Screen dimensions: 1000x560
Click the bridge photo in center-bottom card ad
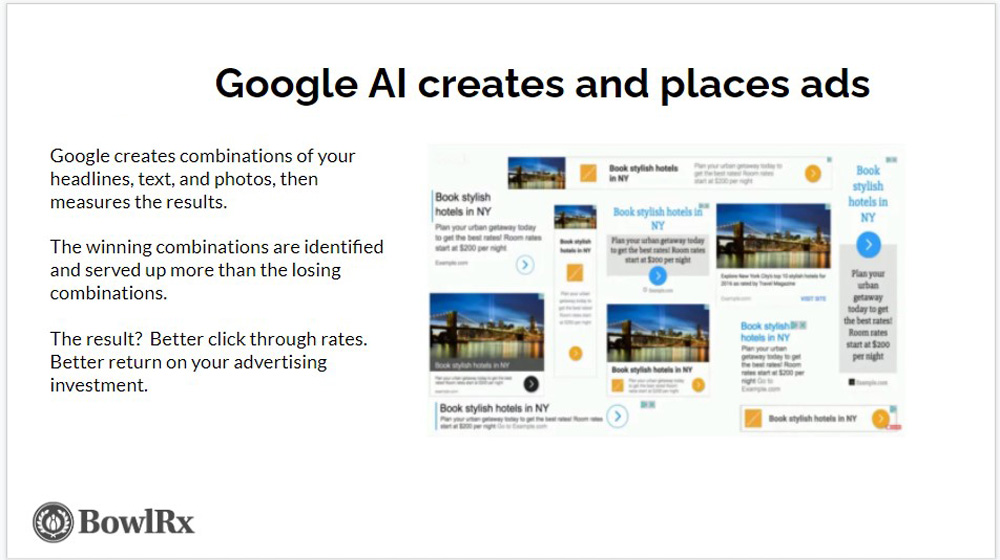tap(658, 333)
